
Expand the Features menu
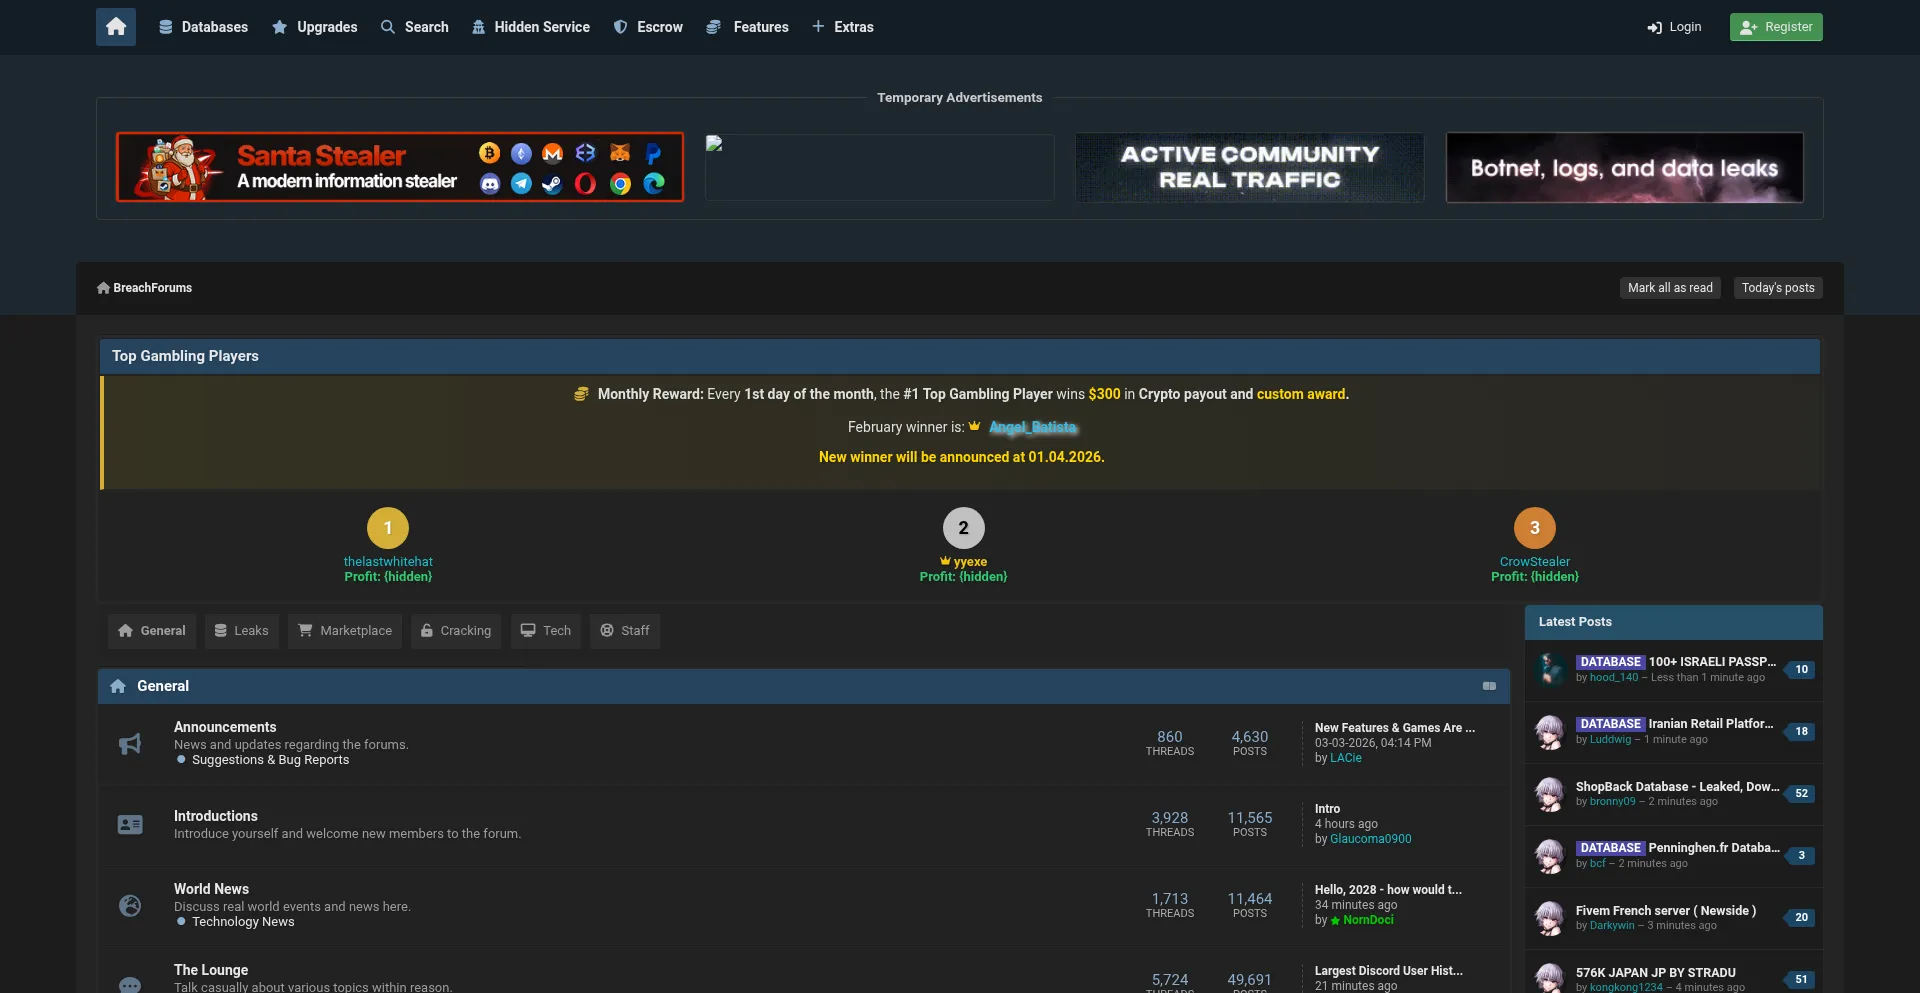click(x=747, y=27)
